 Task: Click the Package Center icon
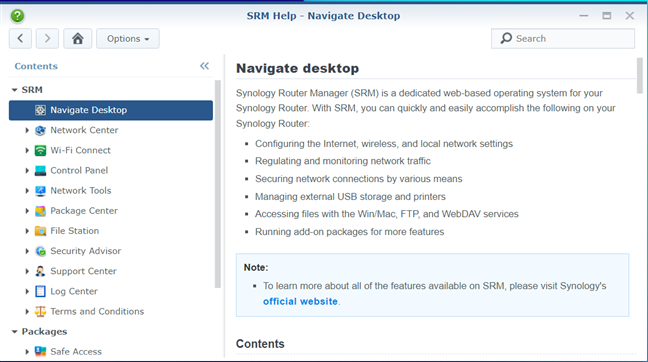pyautogui.click(x=40, y=211)
